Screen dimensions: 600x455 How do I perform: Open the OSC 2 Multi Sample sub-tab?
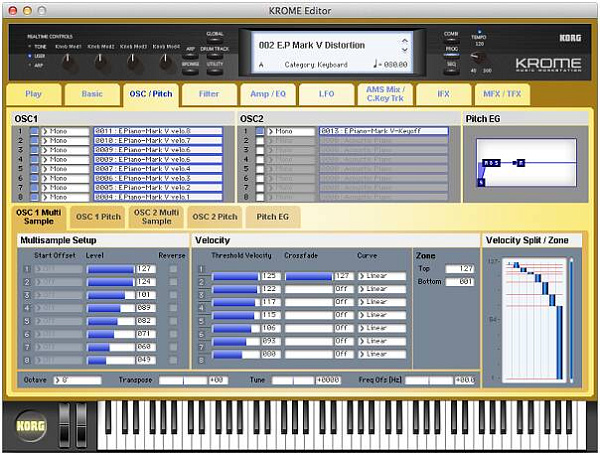(157, 217)
